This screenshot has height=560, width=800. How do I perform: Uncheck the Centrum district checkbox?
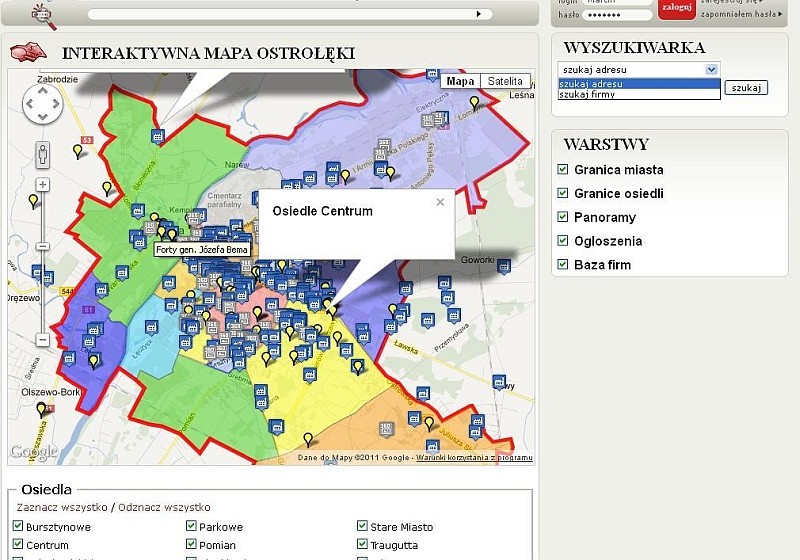pyautogui.click(x=18, y=544)
